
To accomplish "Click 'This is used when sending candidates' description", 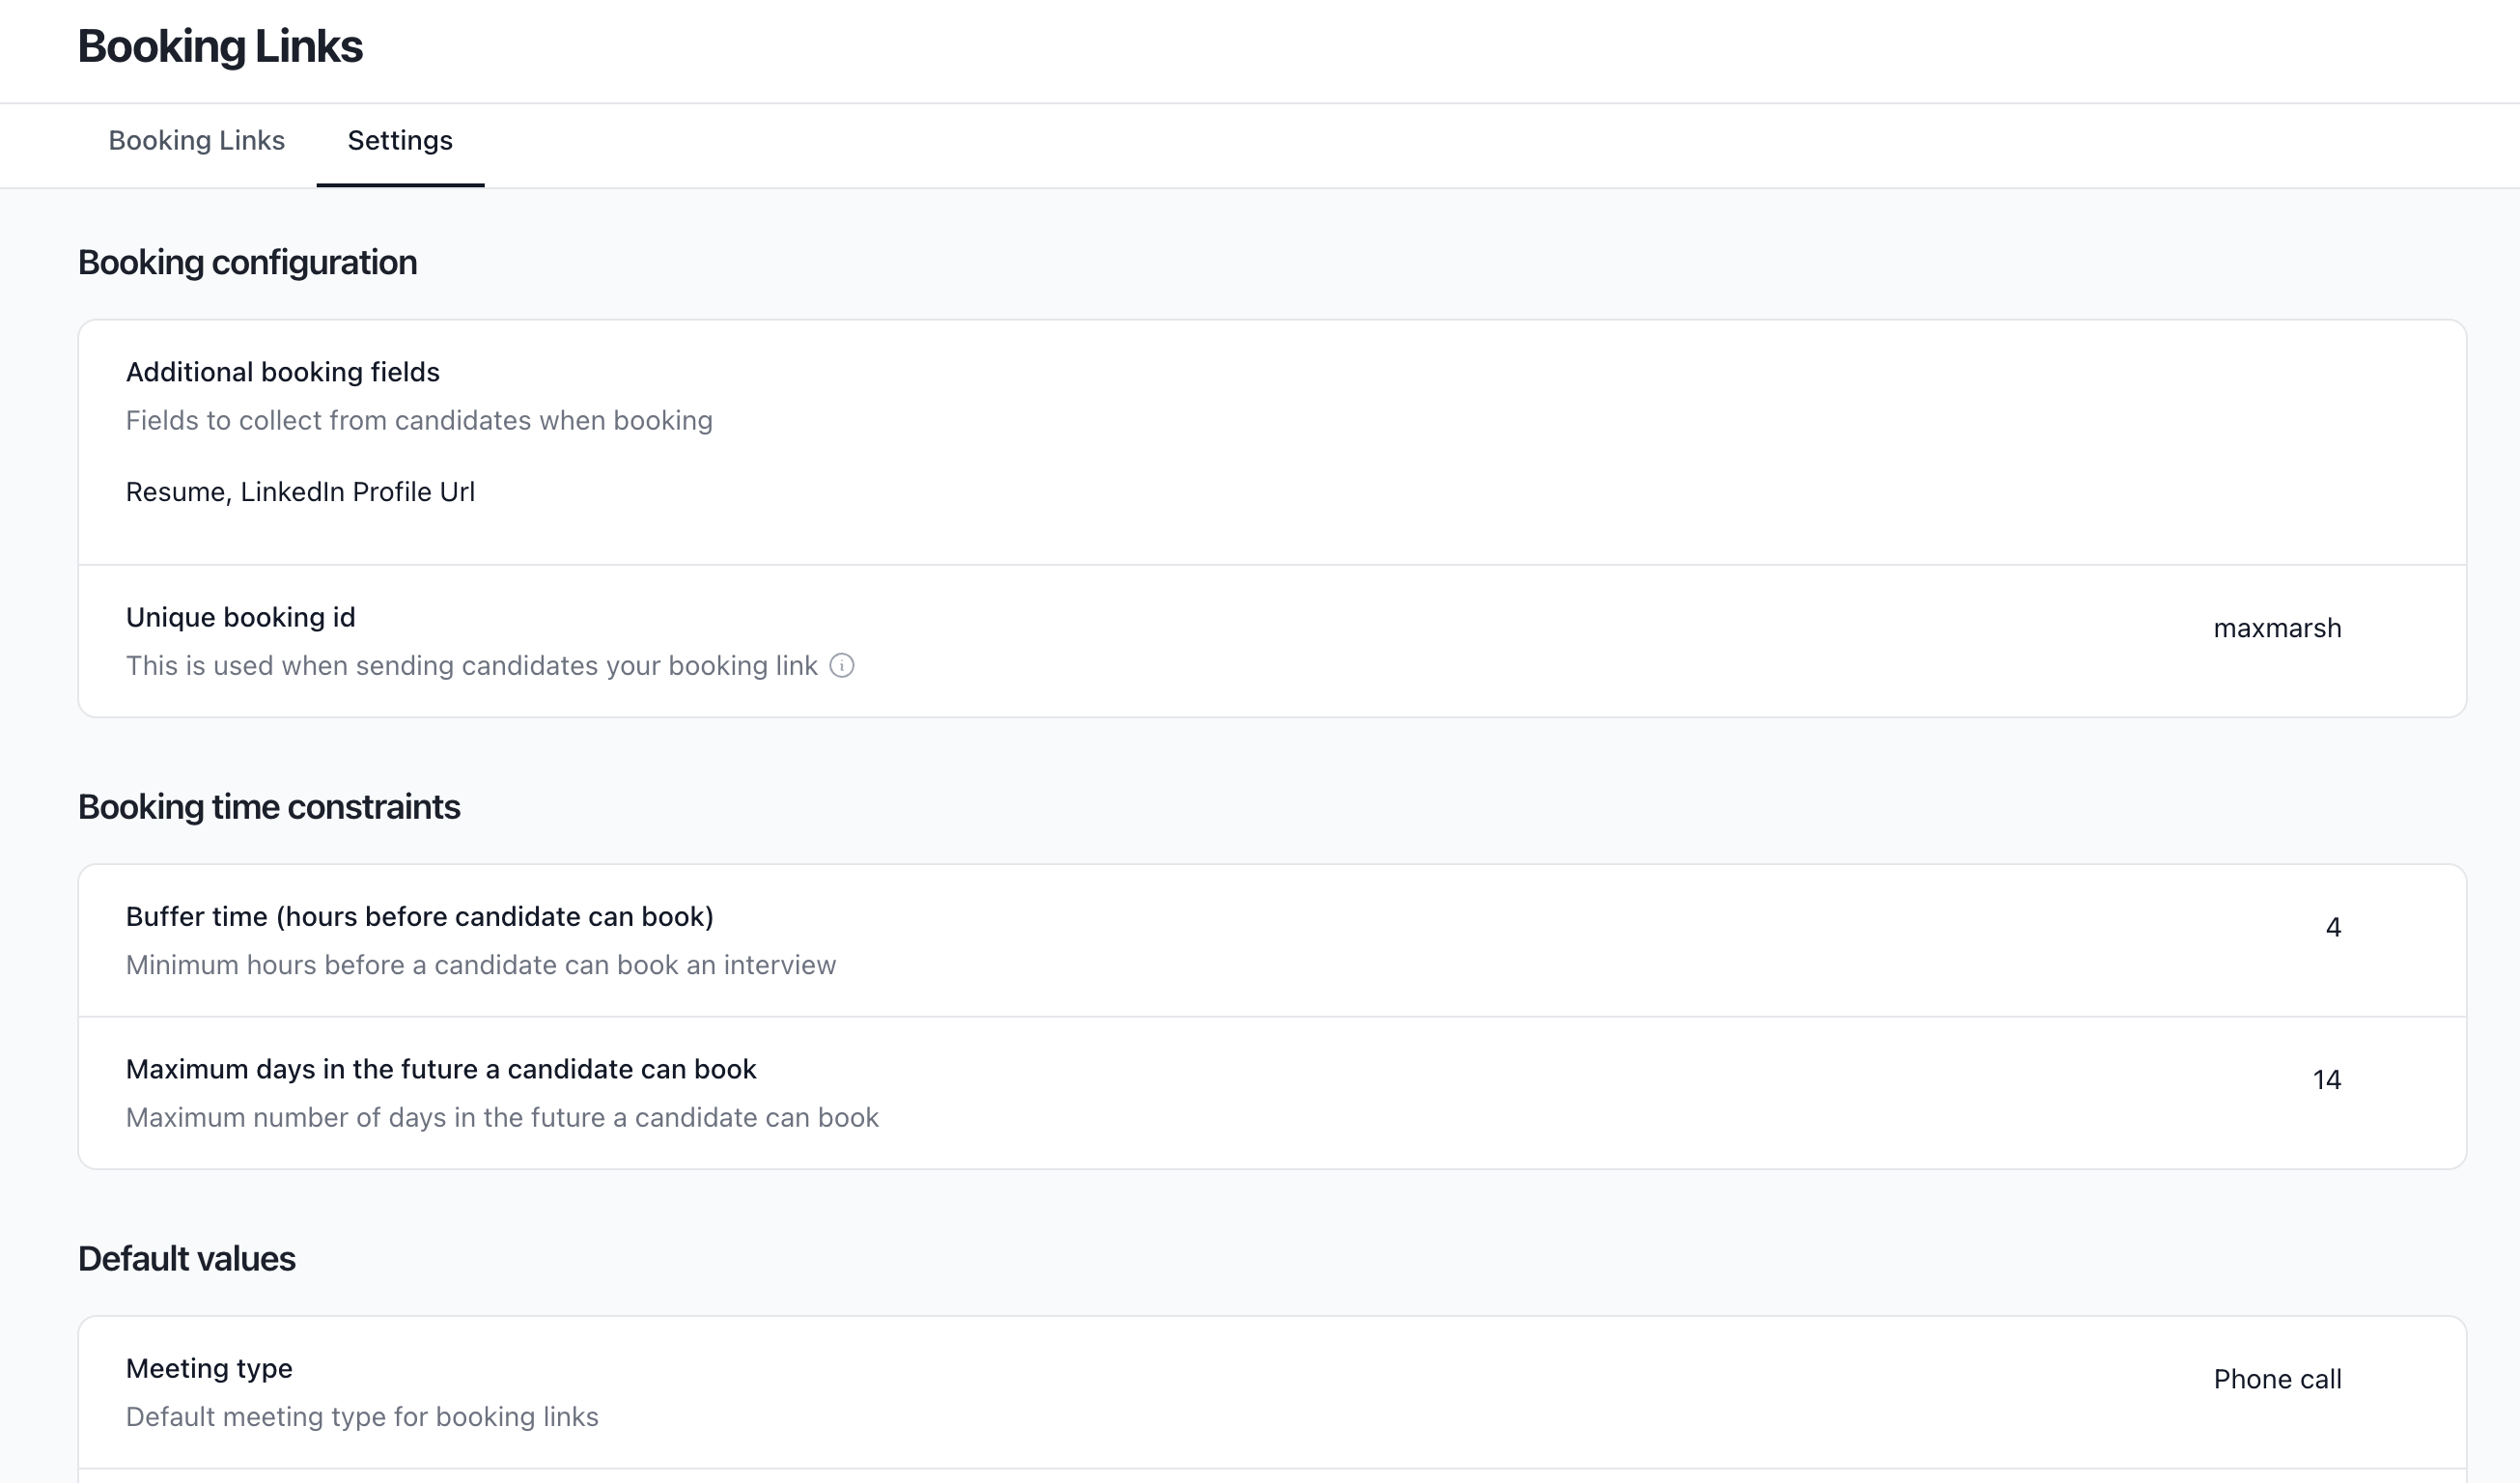I will point(472,666).
